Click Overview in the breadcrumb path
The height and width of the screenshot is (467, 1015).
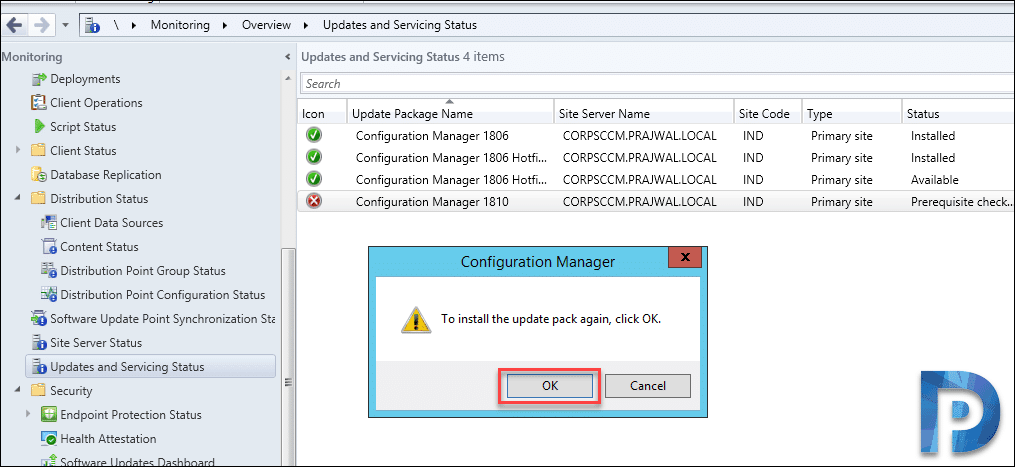[x=266, y=25]
